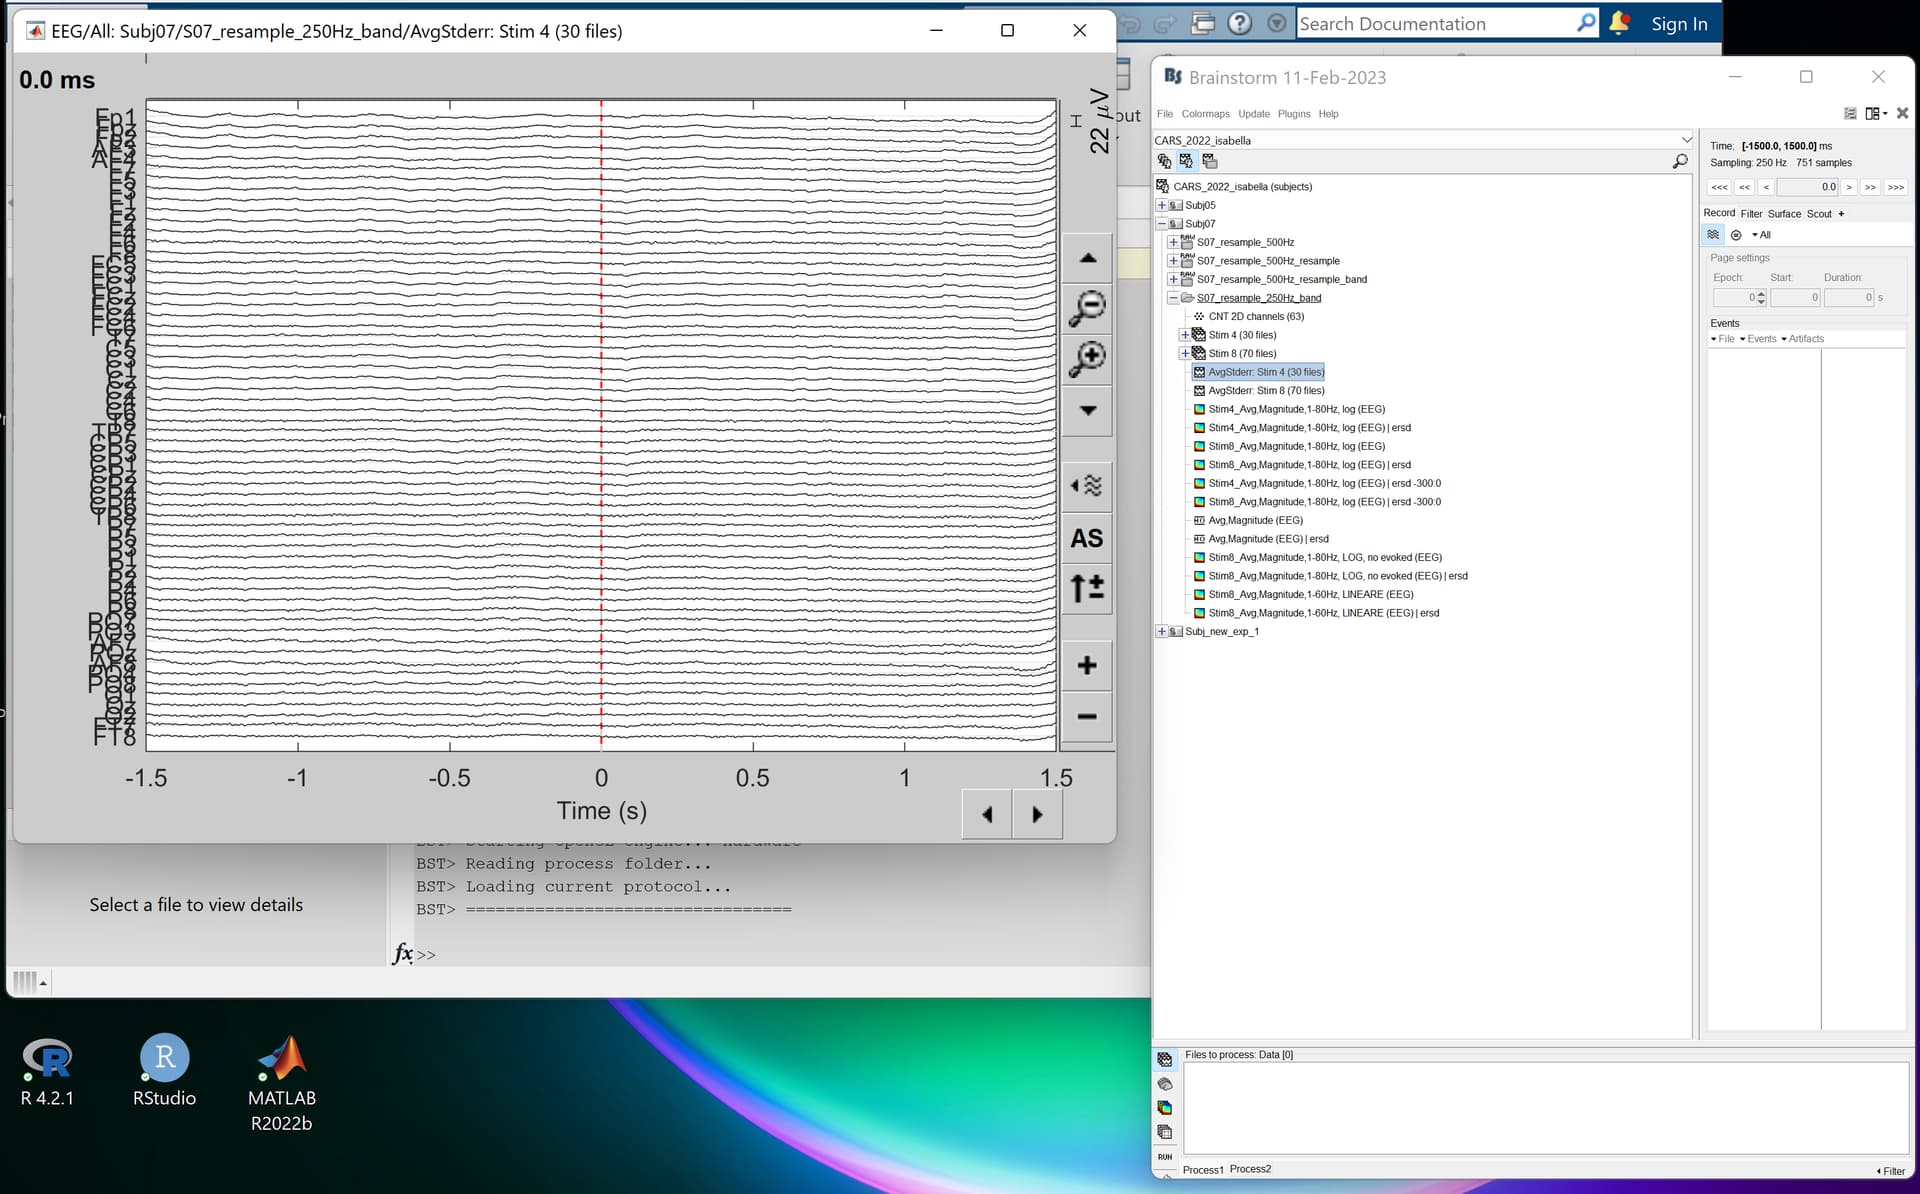Select process recordings data icon
The height and width of the screenshot is (1194, 1920).
click(1165, 1059)
